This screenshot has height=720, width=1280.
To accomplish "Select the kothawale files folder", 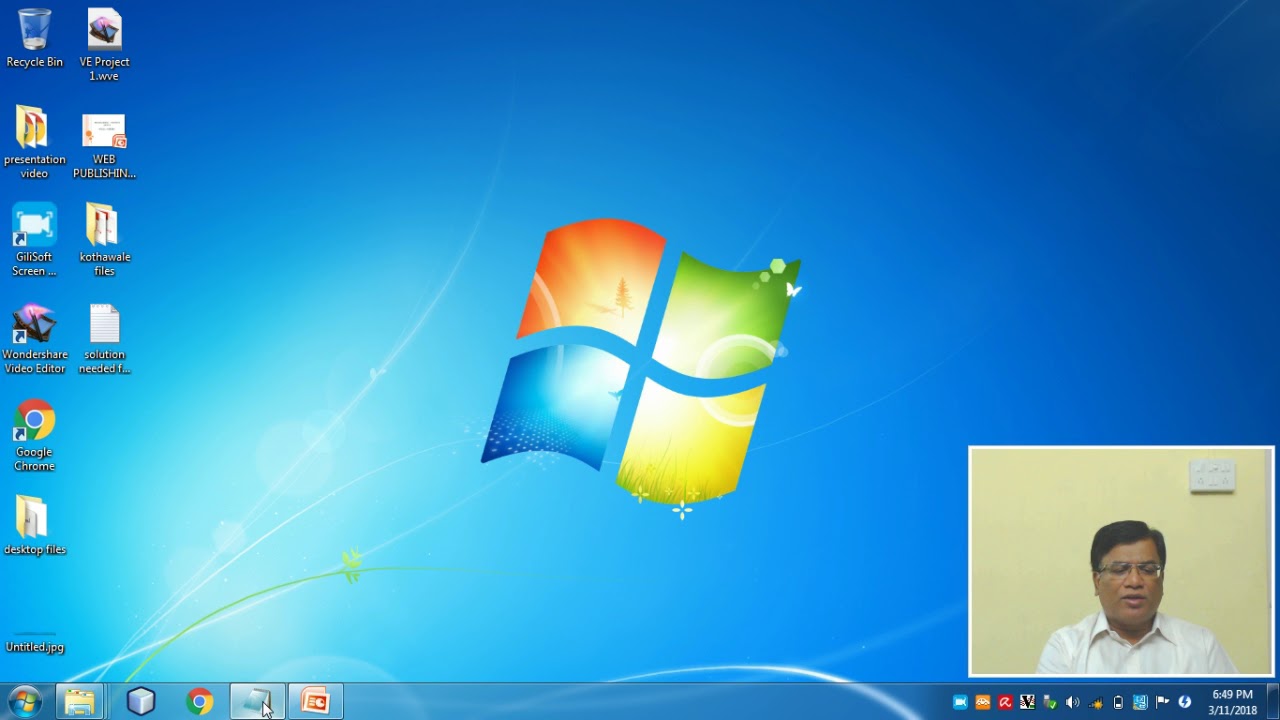I will coord(104,240).
